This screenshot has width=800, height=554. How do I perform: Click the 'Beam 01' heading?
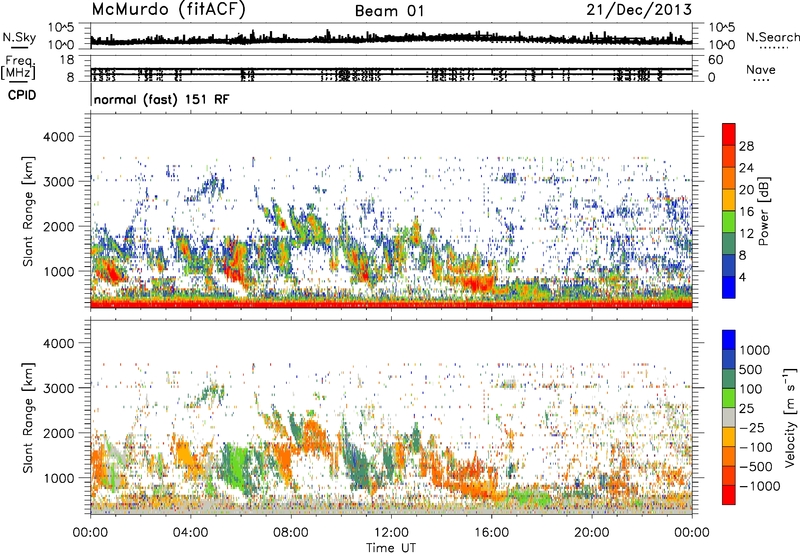click(x=389, y=11)
